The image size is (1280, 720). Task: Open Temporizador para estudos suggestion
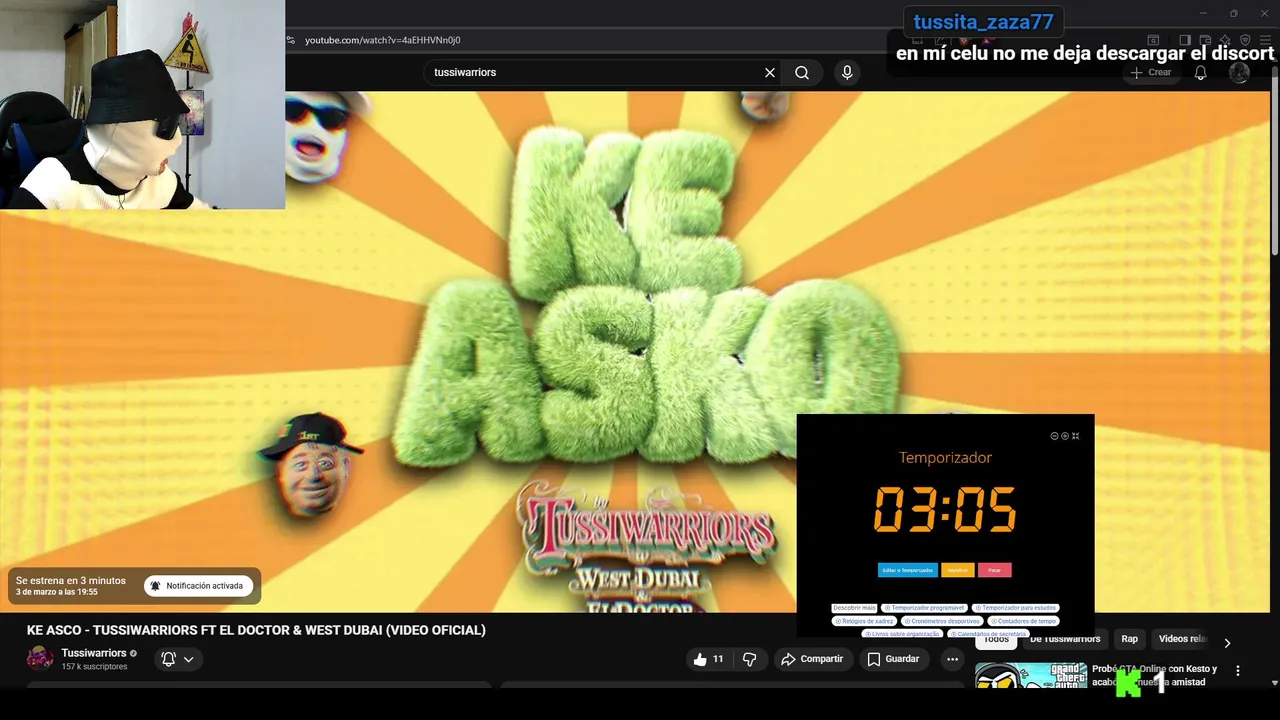point(1016,608)
